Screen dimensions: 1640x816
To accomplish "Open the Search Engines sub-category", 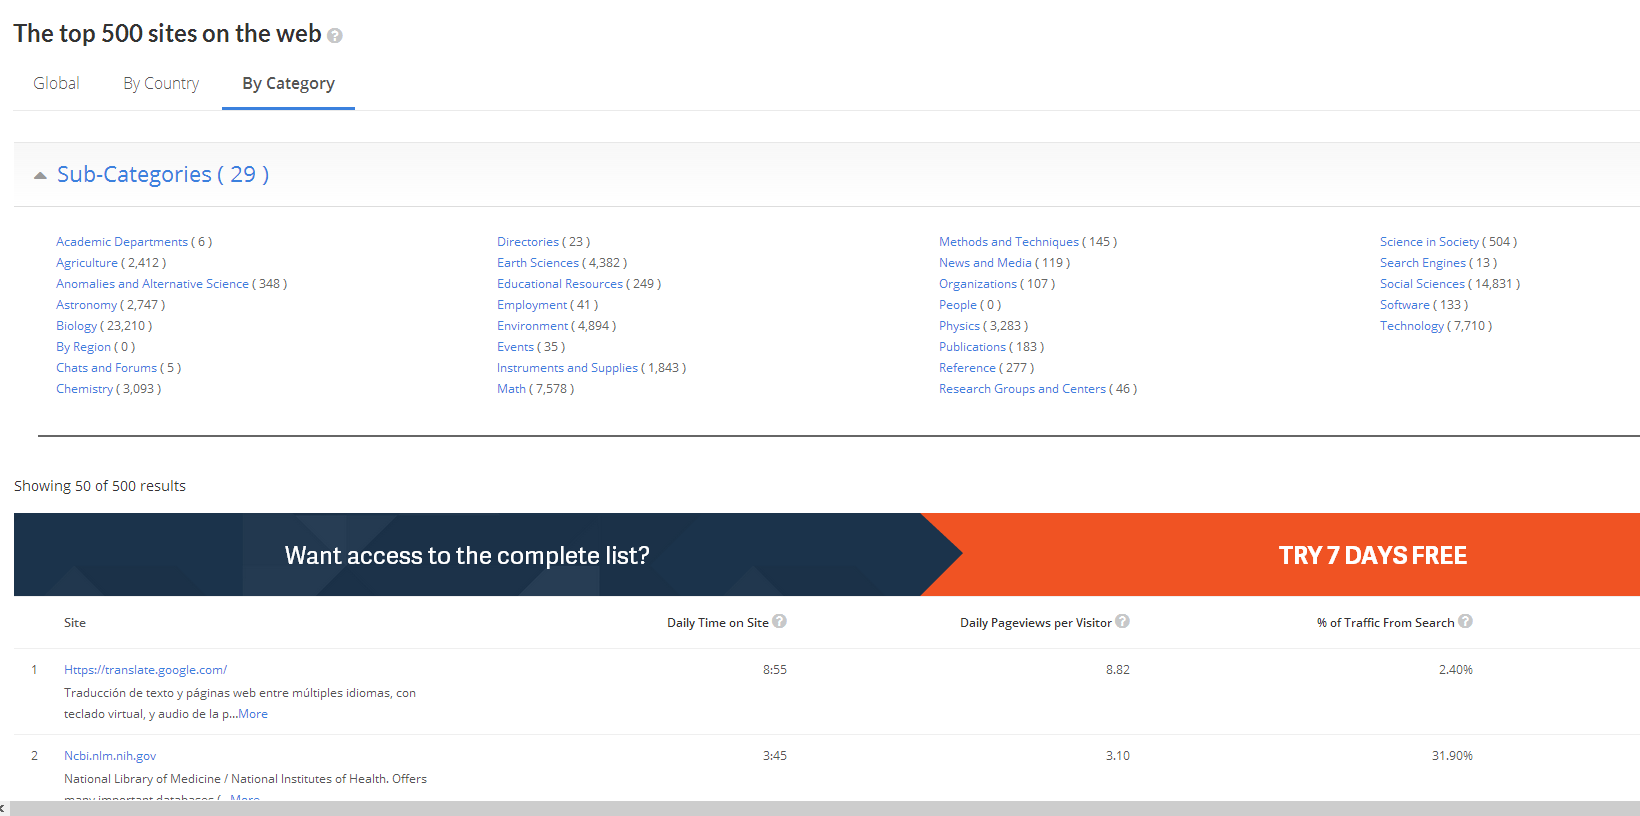I will click(x=1422, y=263).
